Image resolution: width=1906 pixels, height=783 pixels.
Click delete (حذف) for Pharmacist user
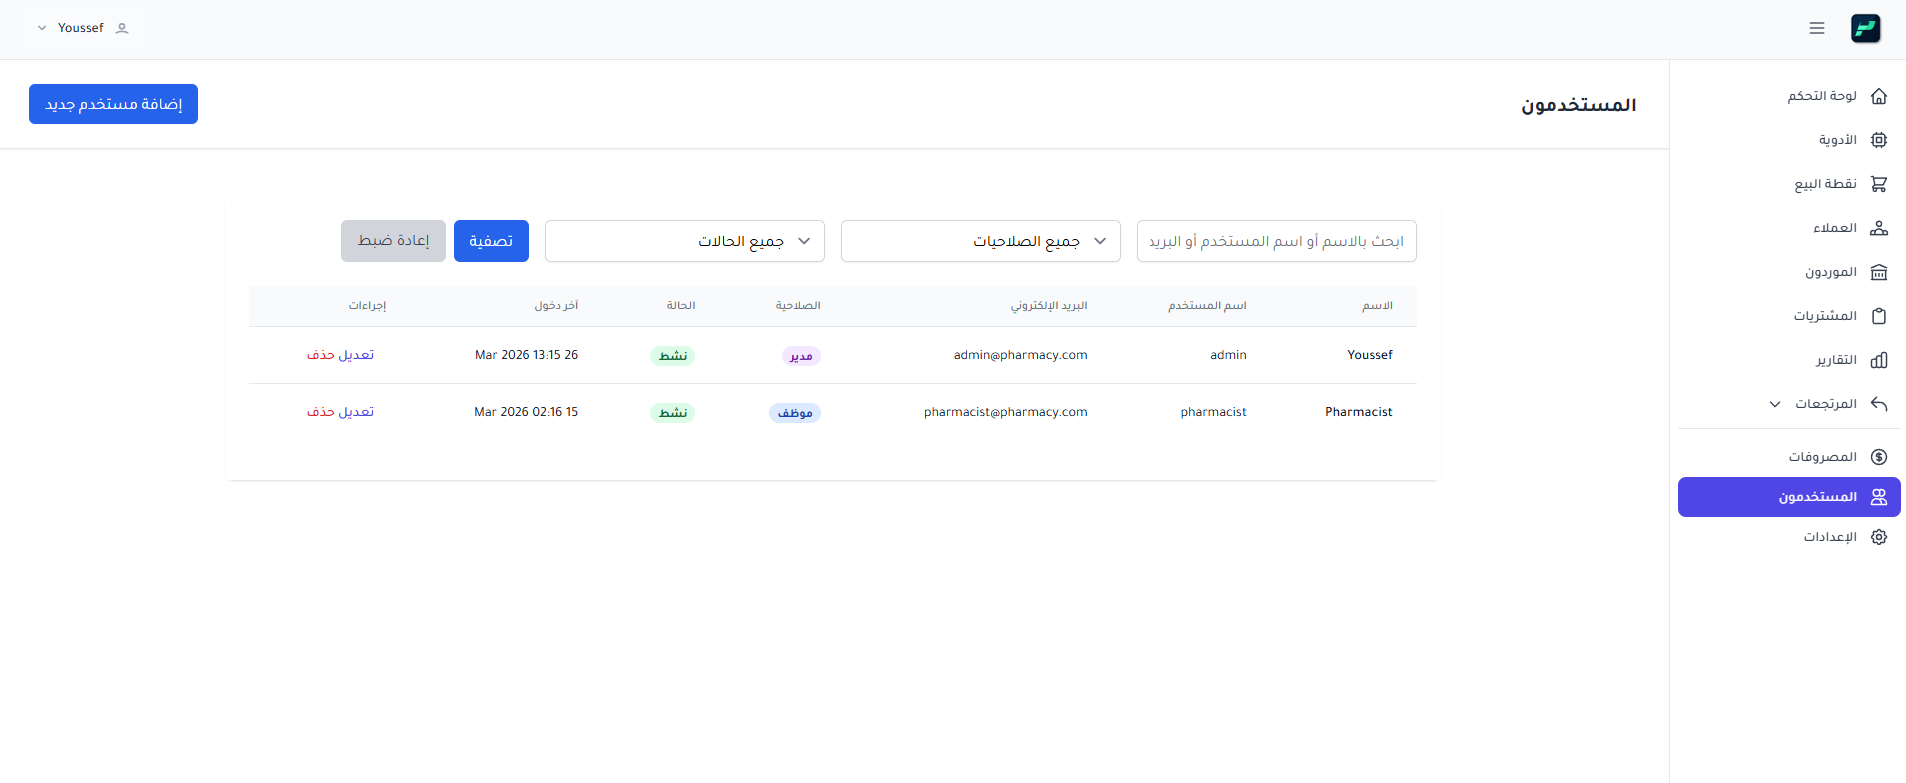[x=321, y=412]
